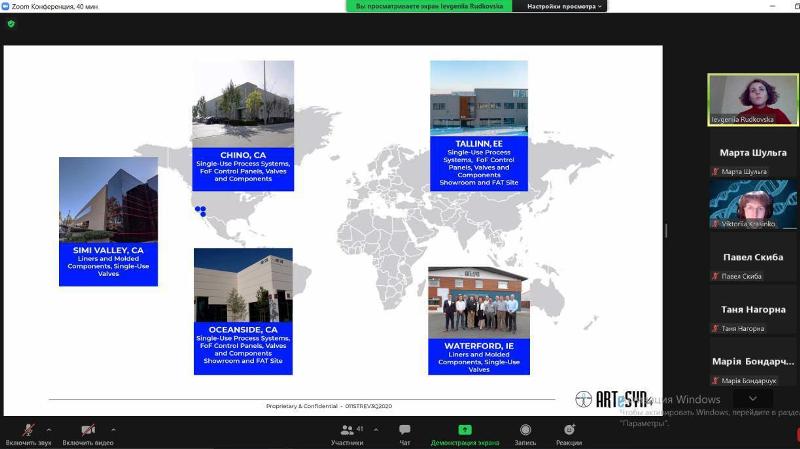The image size is (800, 449).
Task: Click muted mic icon beside Марта Шульга
Action: pyautogui.click(x=715, y=171)
